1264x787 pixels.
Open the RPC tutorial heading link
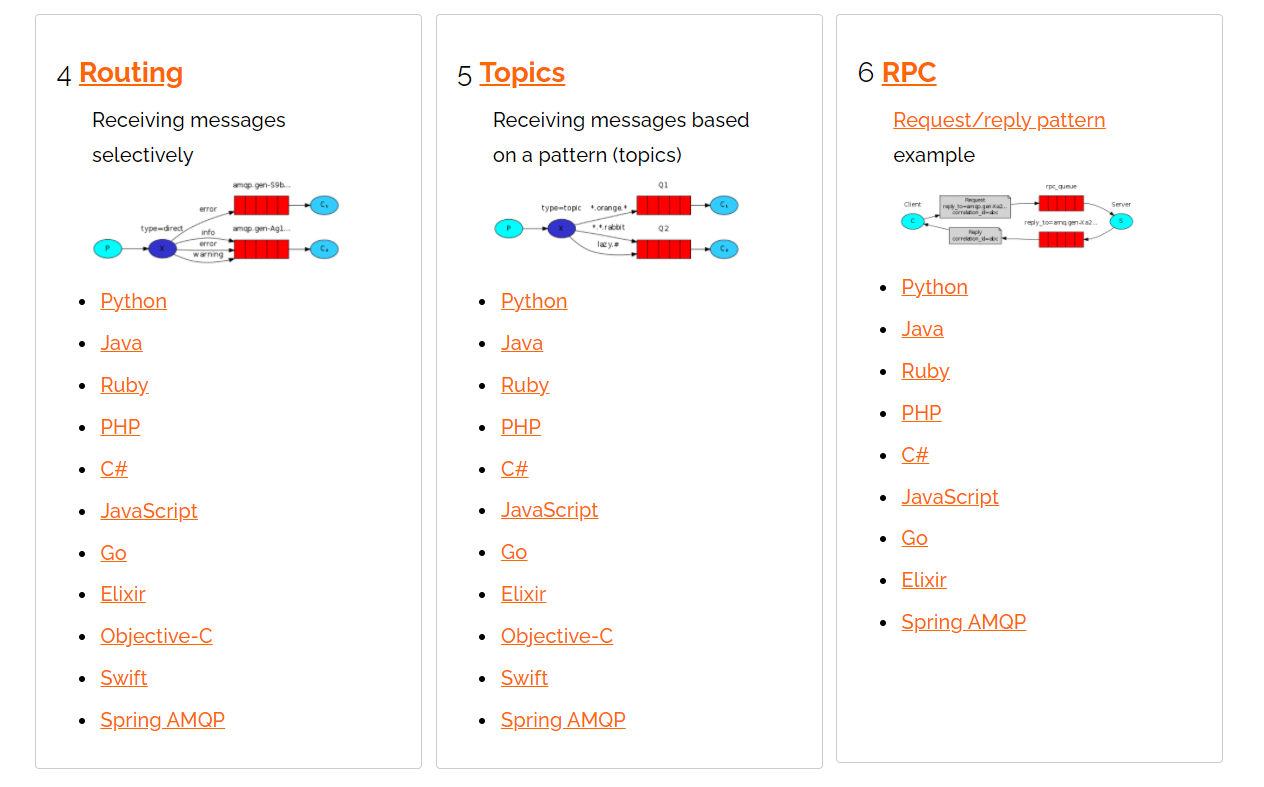click(909, 73)
